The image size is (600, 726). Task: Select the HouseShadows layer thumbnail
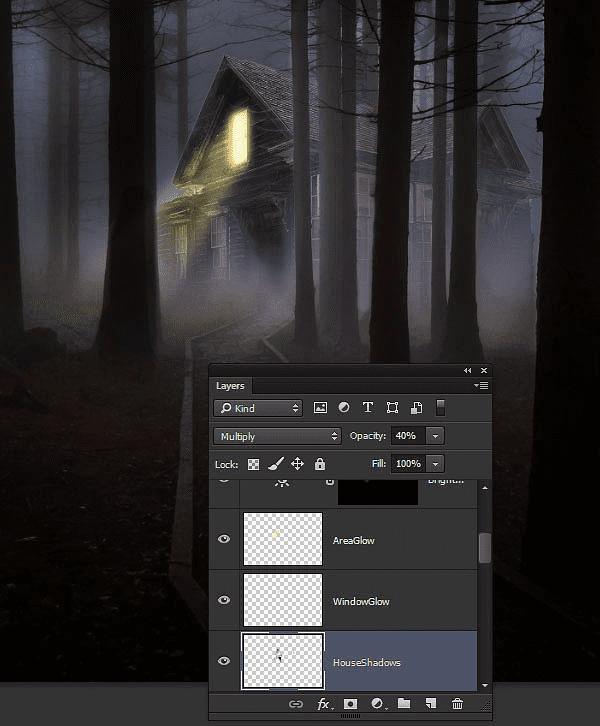click(283, 661)
